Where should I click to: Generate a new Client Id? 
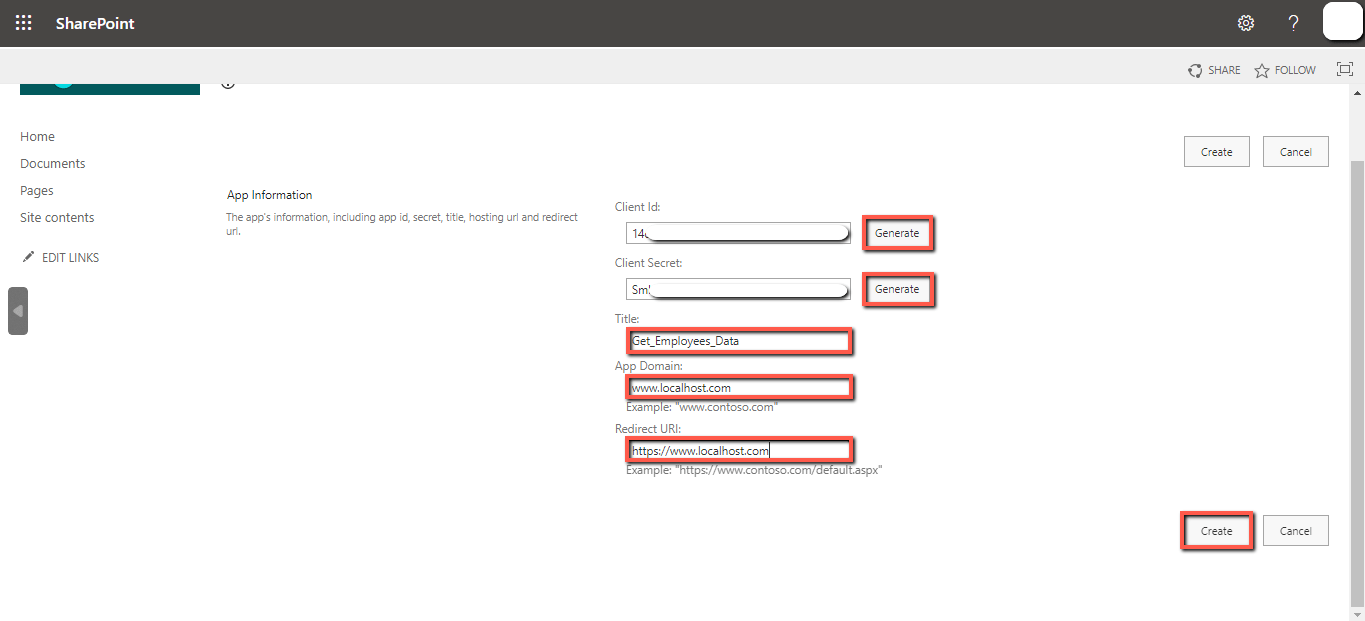pos(897,233)
